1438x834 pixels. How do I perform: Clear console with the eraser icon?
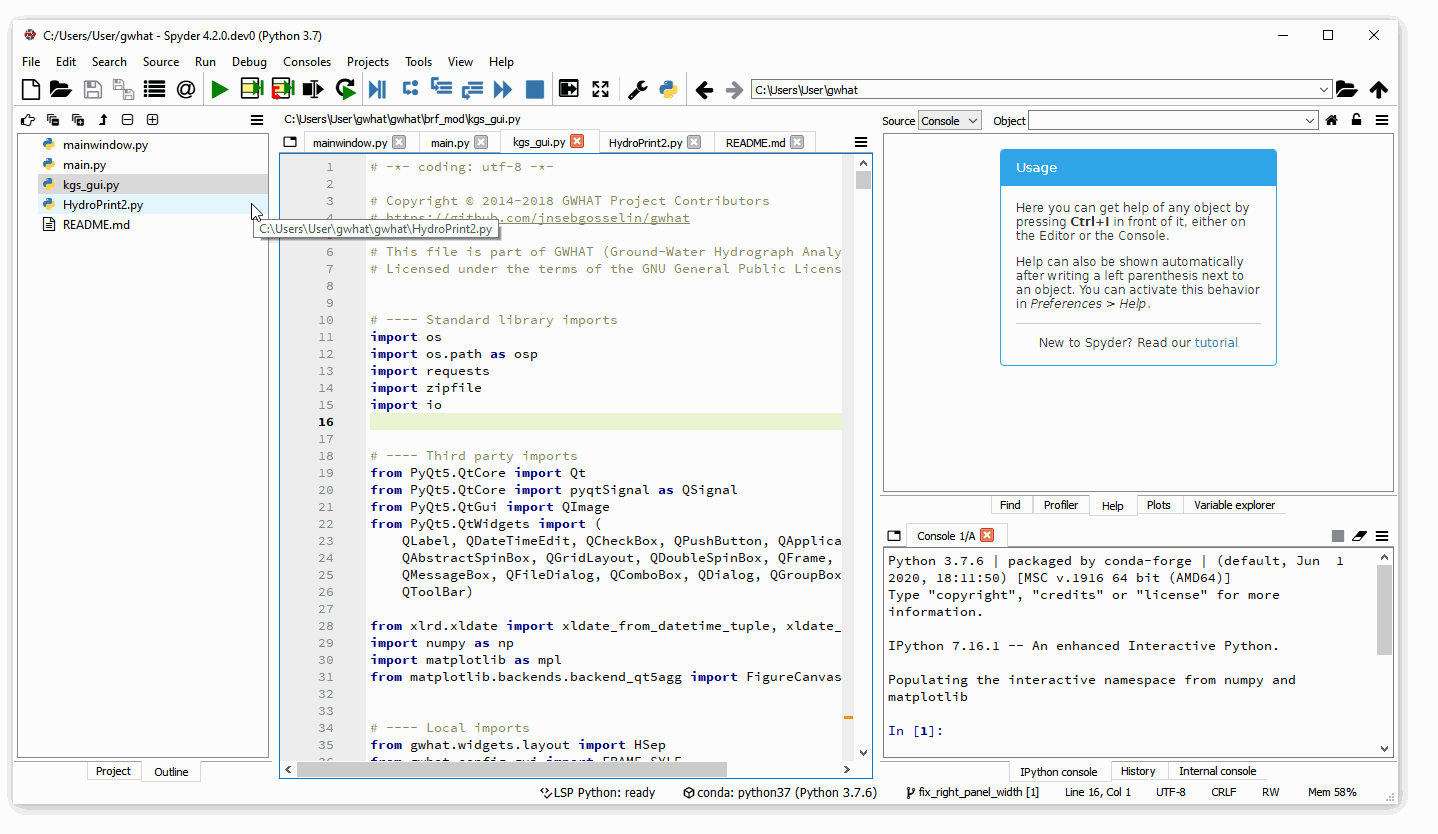point(1359,536)
